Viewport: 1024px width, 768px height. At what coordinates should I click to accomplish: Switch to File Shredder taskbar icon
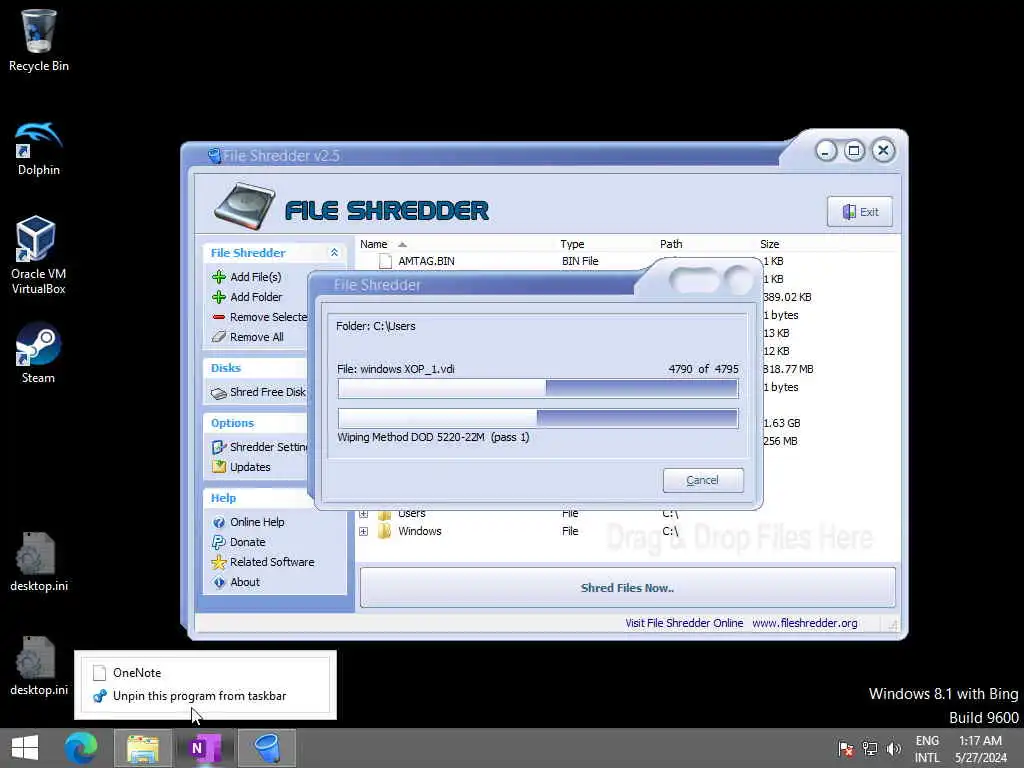pos(266,748)
